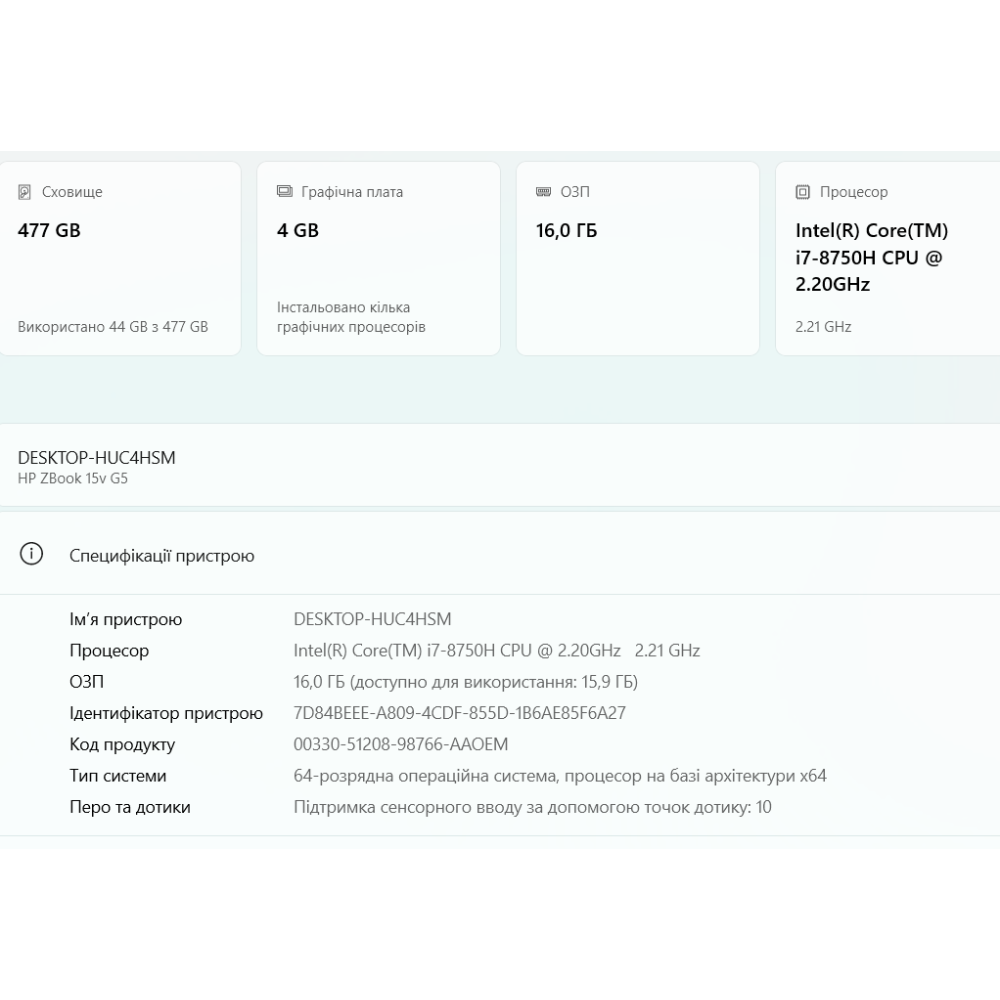
Task: Click the info icon next to Специфікації пристрою
Action: point(32,555)
